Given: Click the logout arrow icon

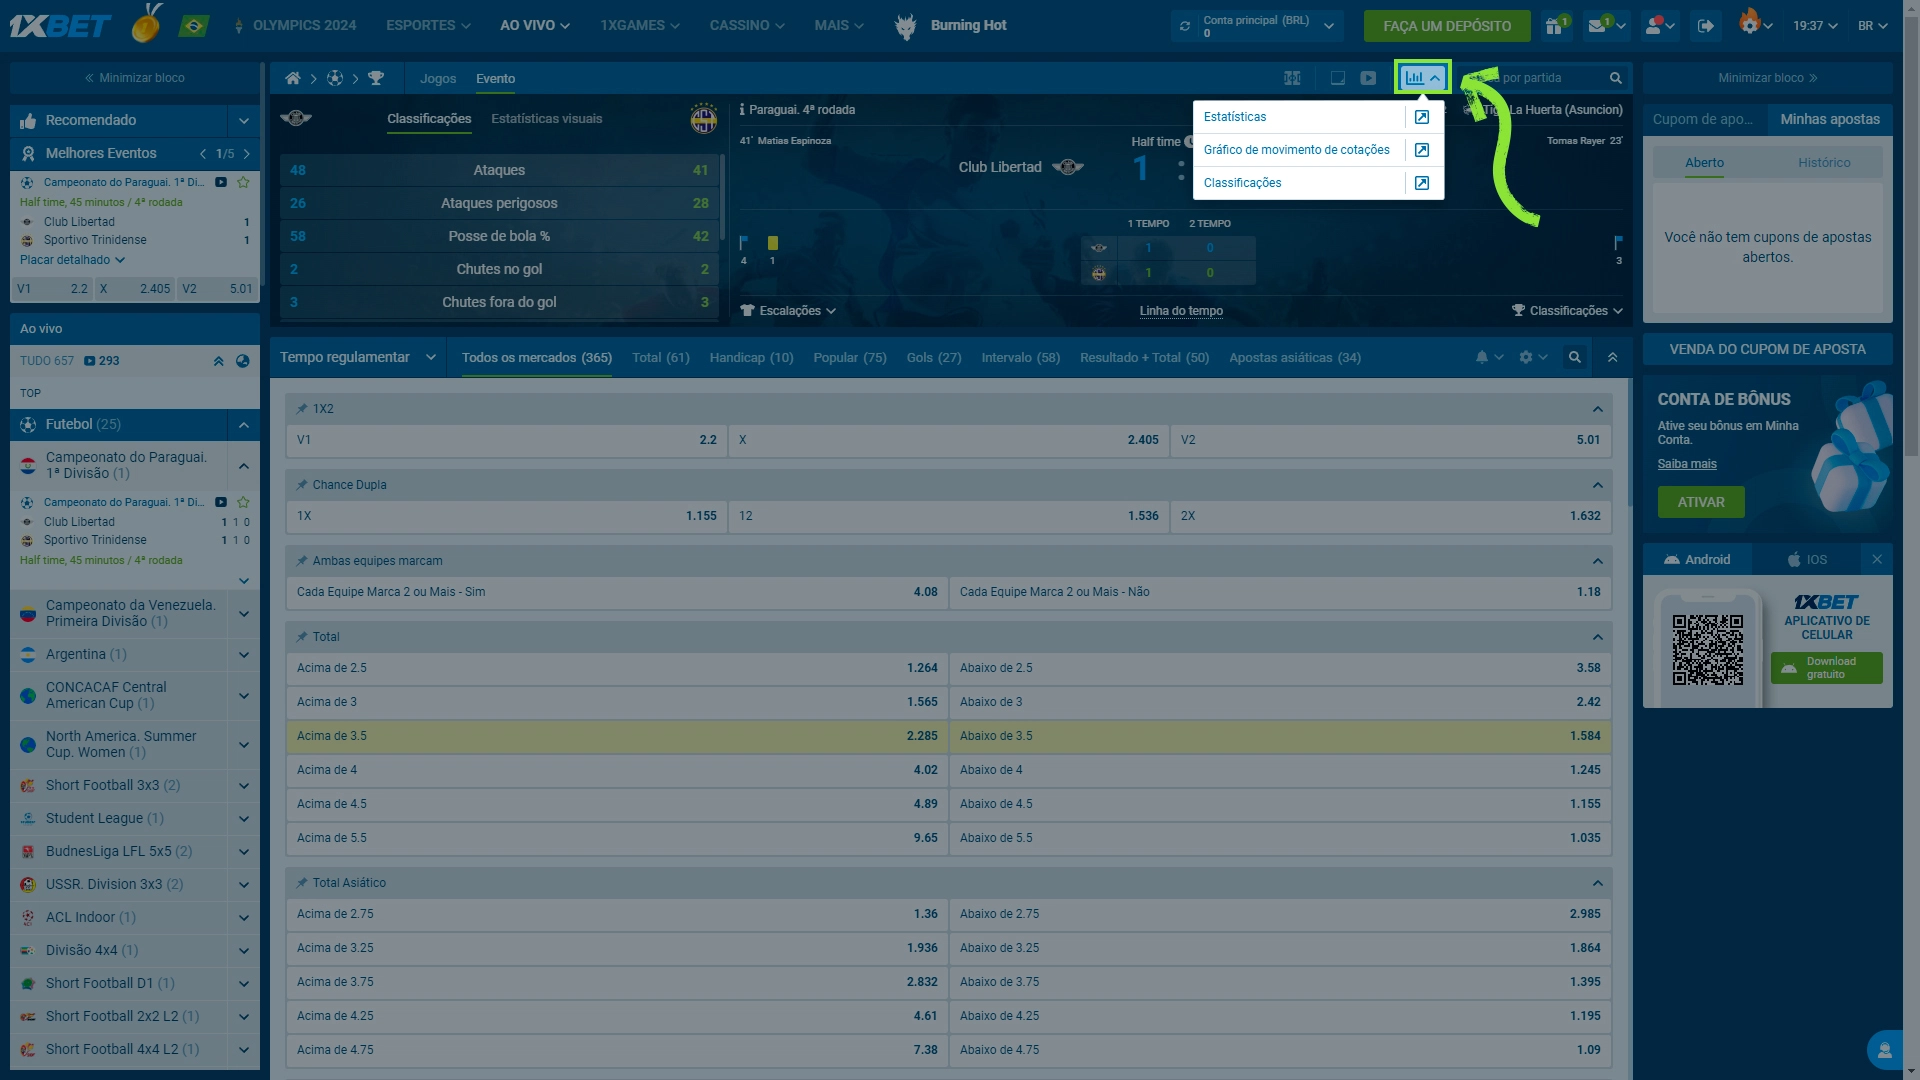Looking at the screenshot, I should (x=1706, y=26).
